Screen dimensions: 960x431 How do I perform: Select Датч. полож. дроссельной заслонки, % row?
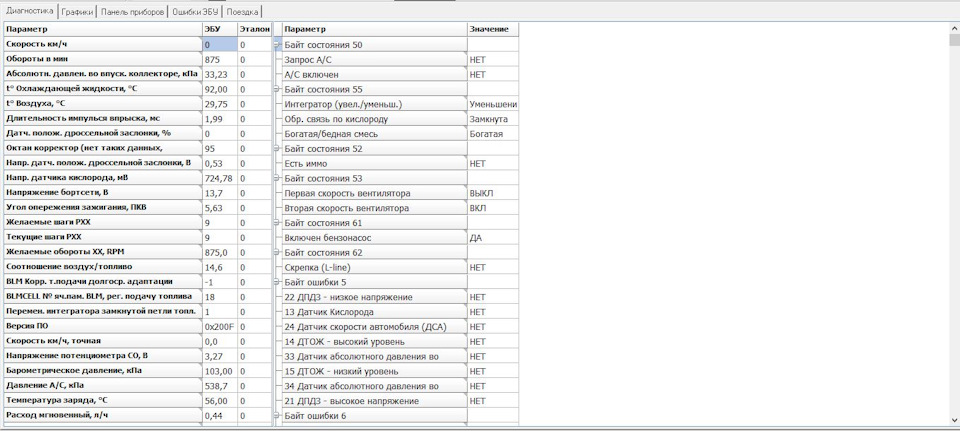(x=103, y=133)
